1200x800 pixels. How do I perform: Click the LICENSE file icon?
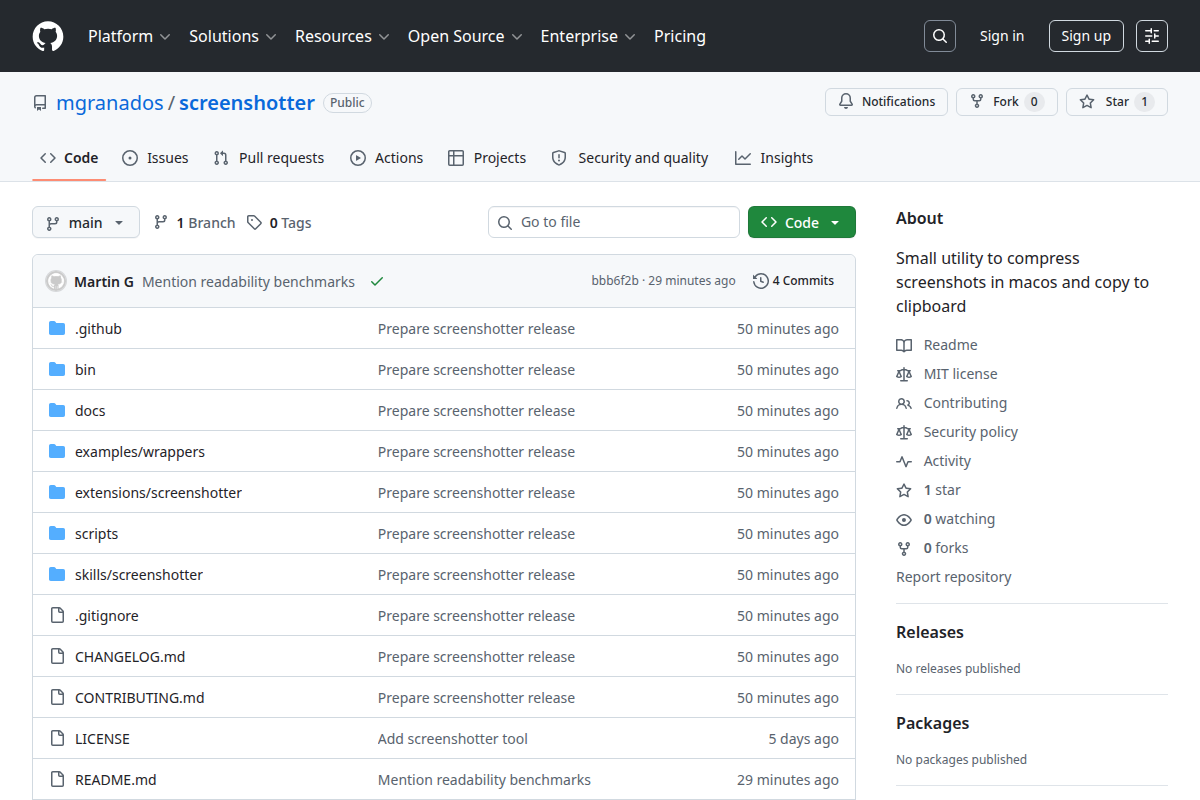[x=57, y=739]
